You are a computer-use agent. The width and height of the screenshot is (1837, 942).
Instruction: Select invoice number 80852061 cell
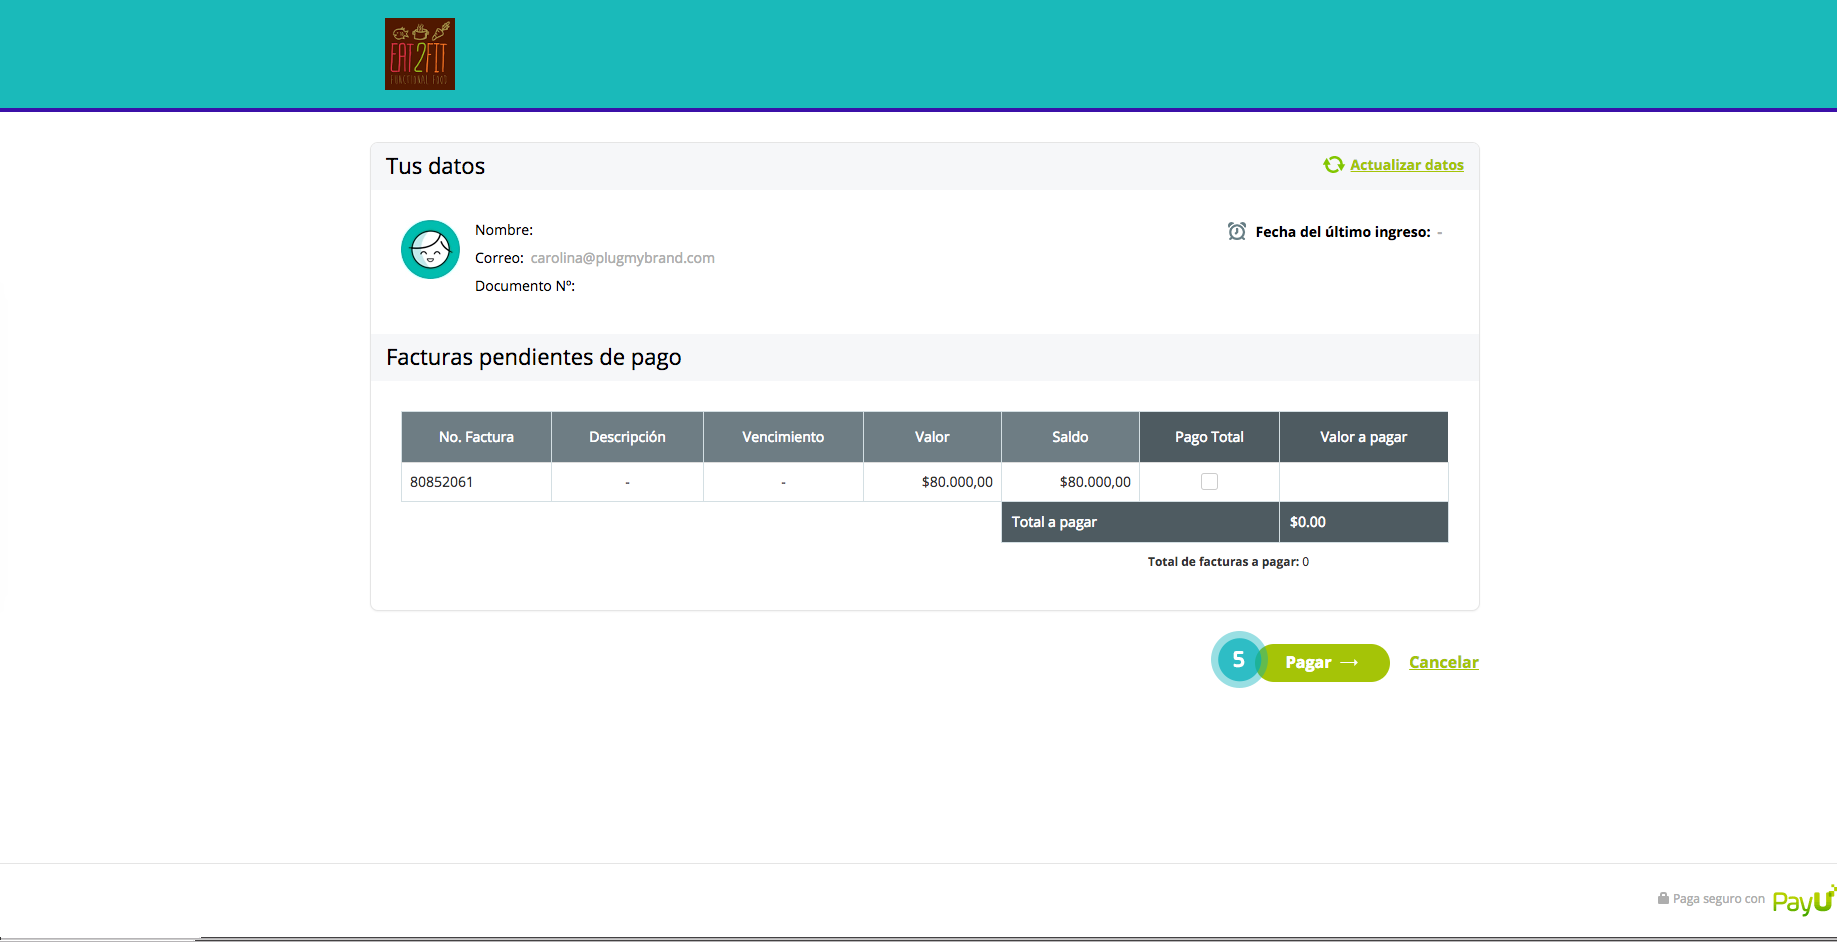(x=442, y=482)
